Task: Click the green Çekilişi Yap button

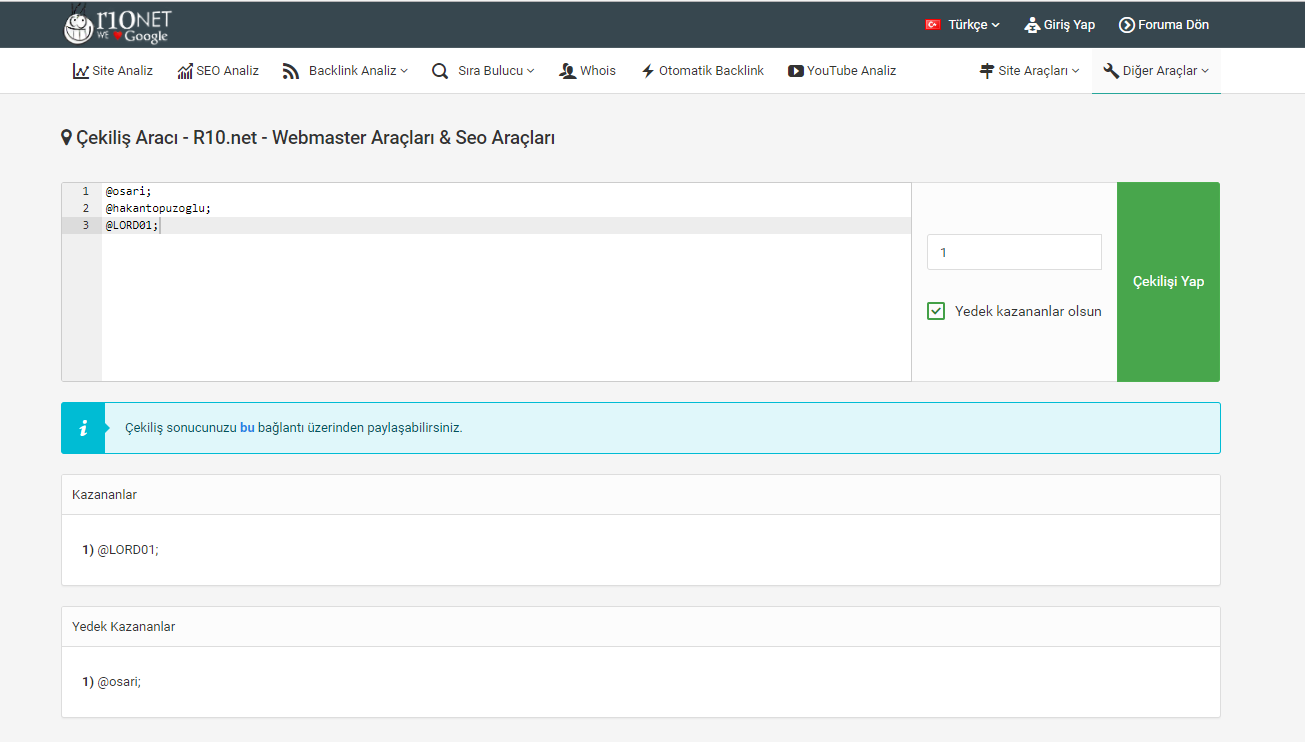Action: 1168,282
